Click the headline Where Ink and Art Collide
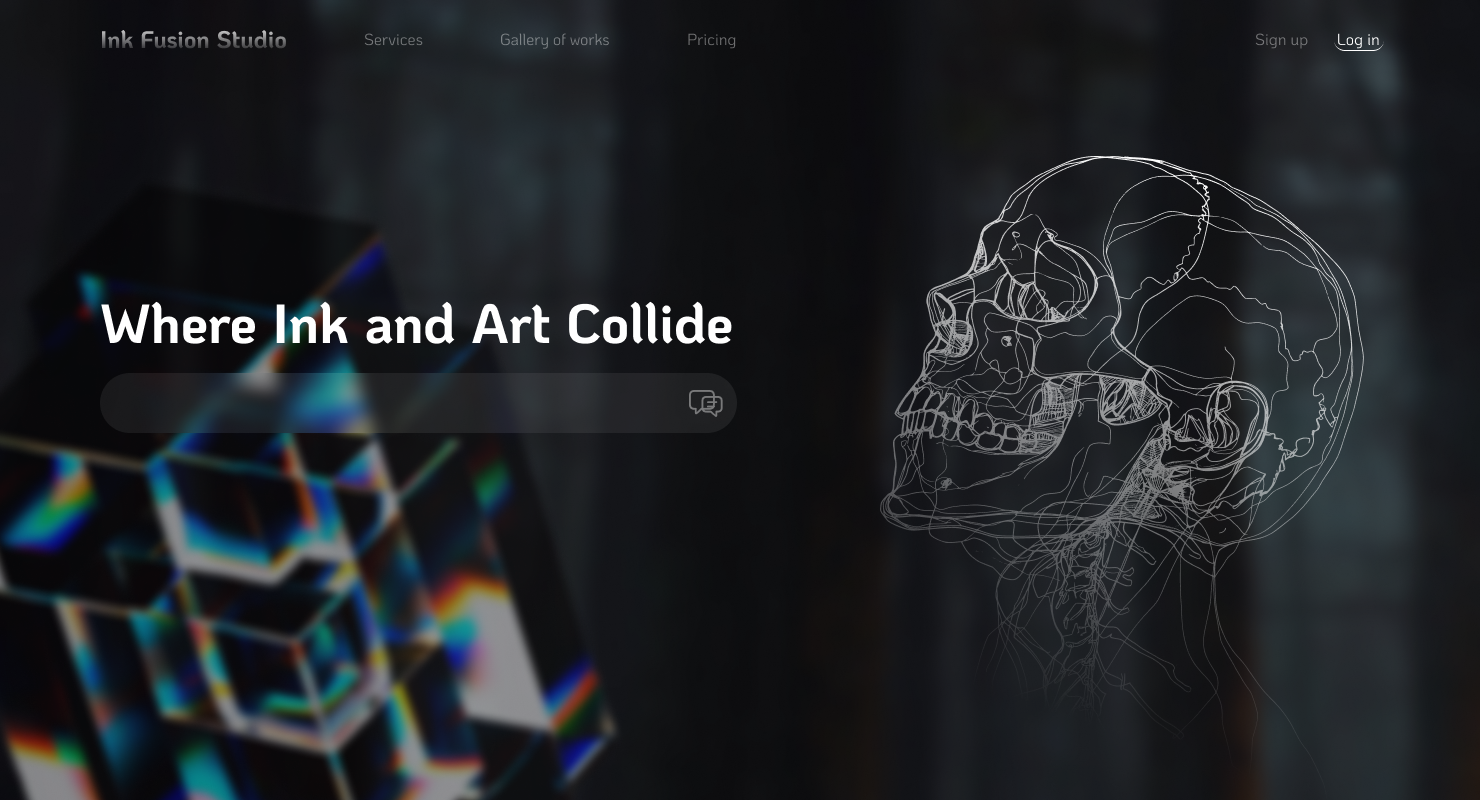 pyautogui.click(x=416, y=325)
